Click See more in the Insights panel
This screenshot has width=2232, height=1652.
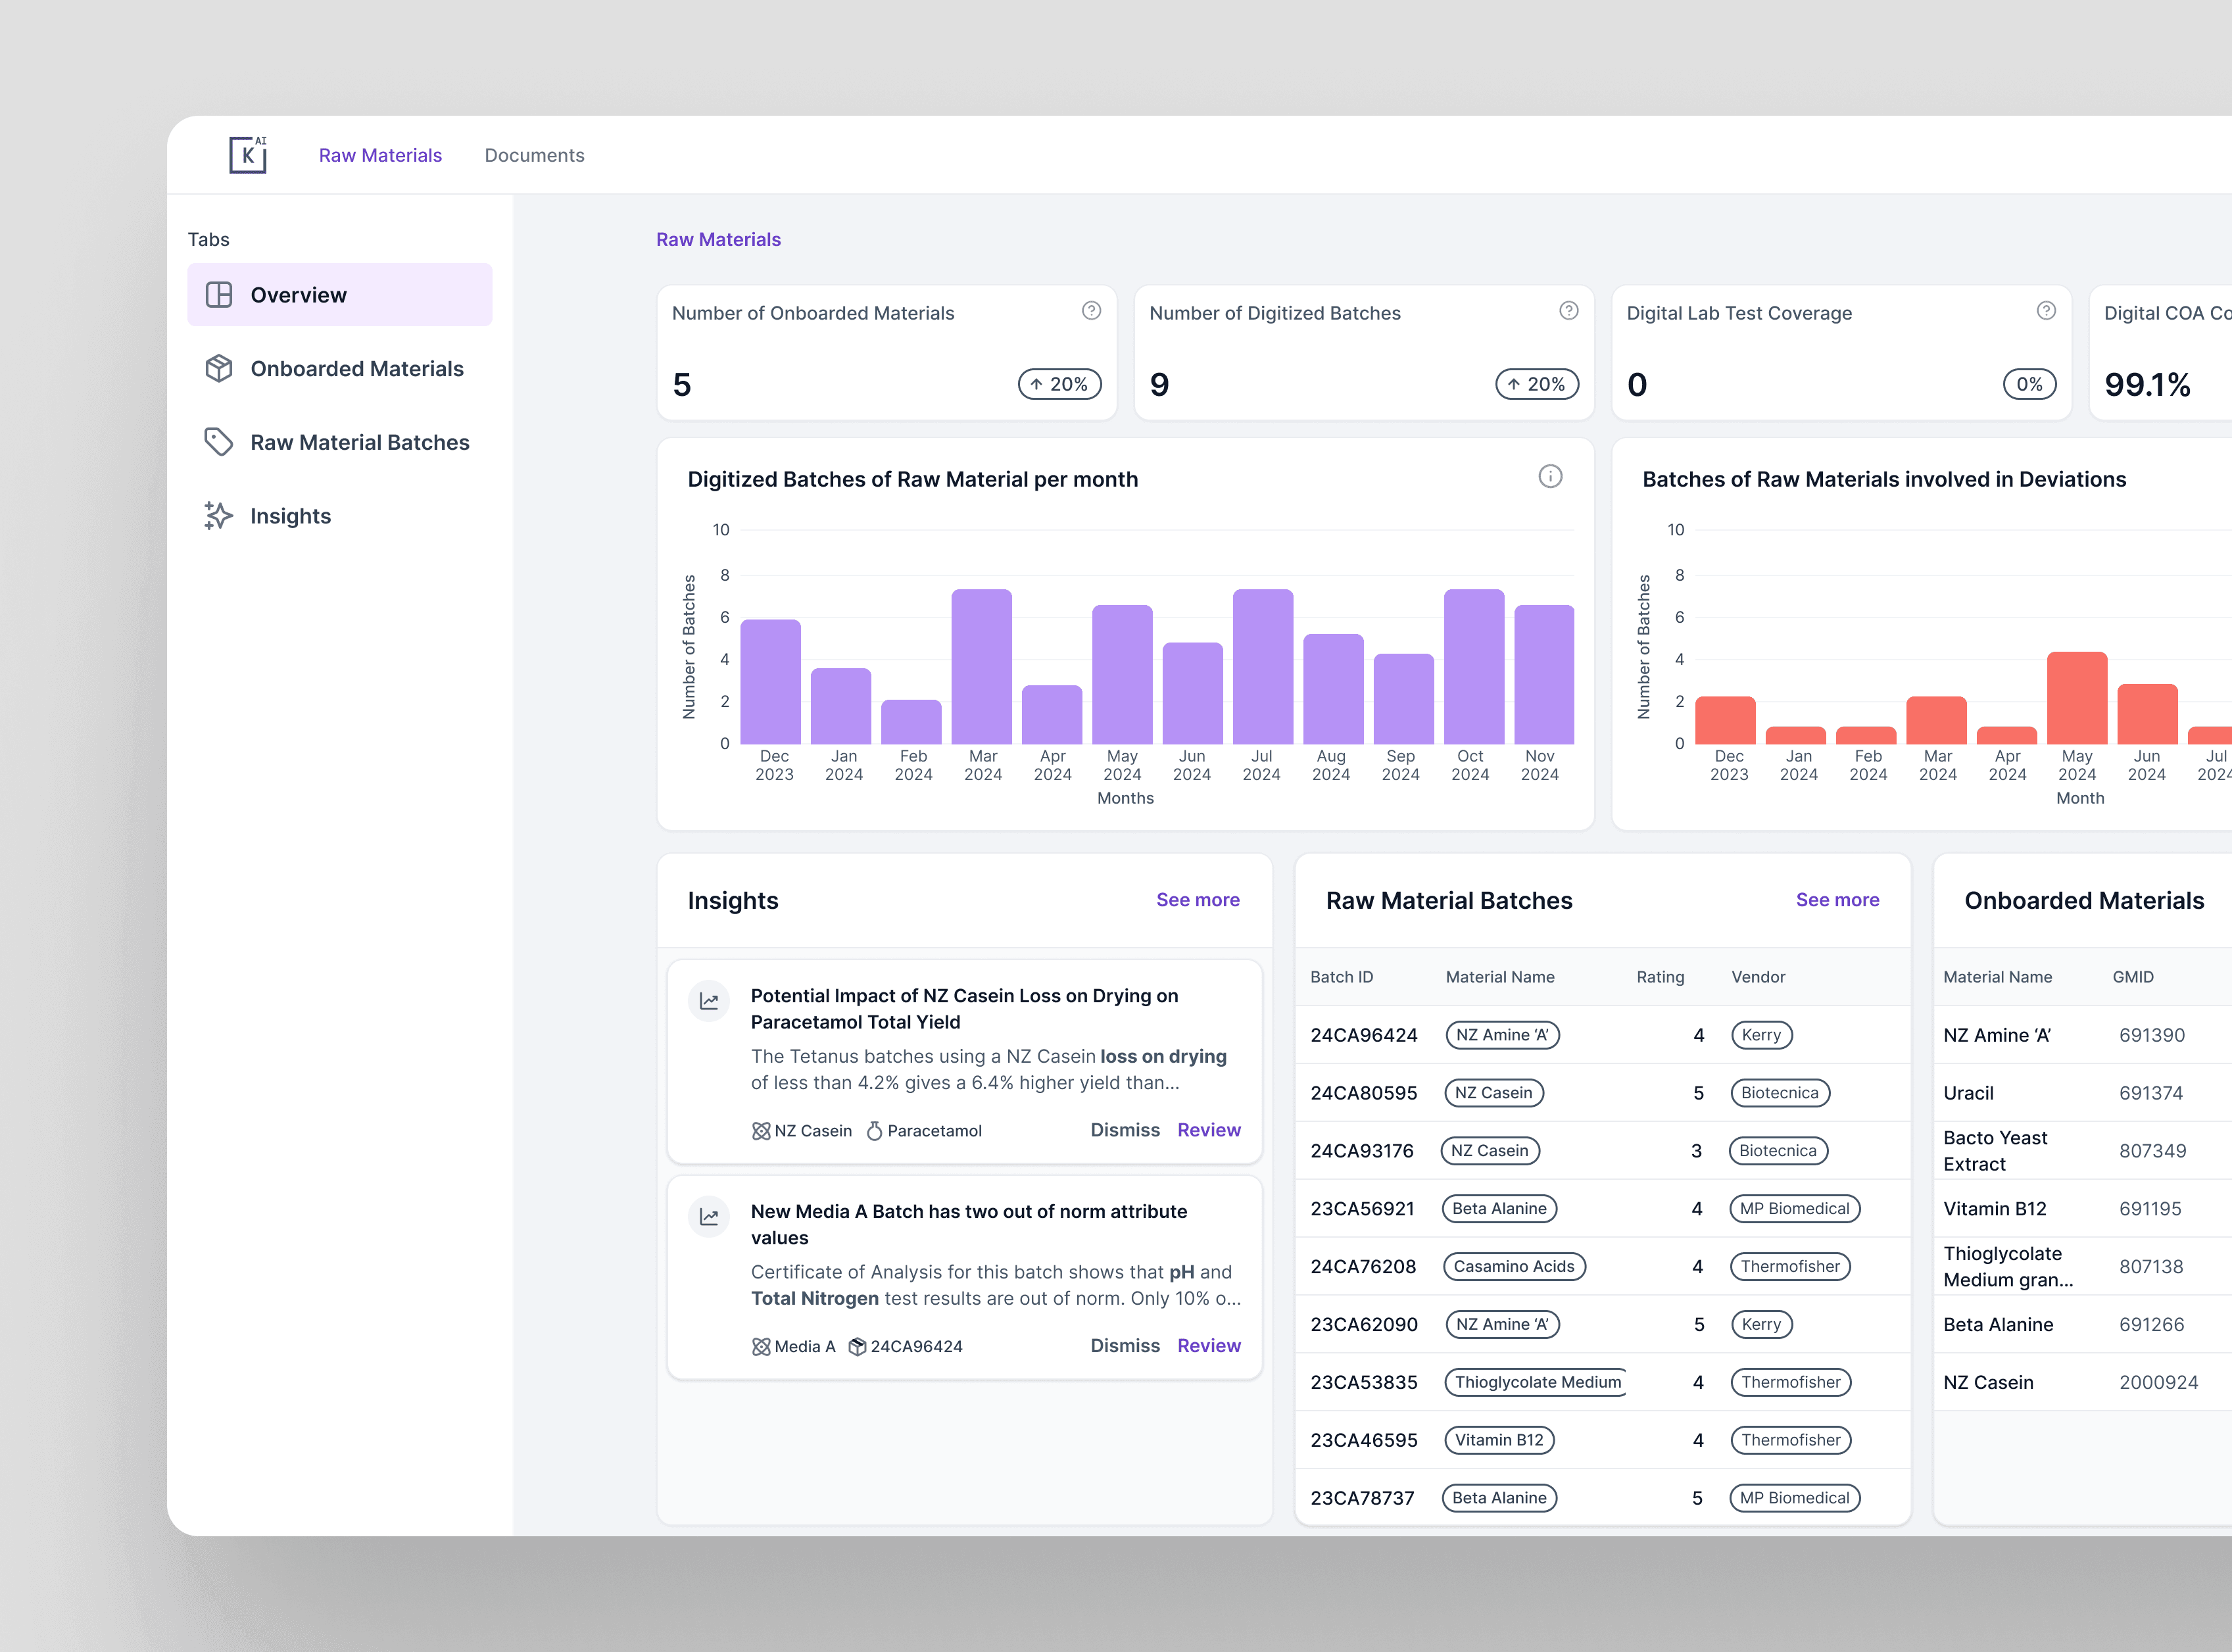(1197, 899)
